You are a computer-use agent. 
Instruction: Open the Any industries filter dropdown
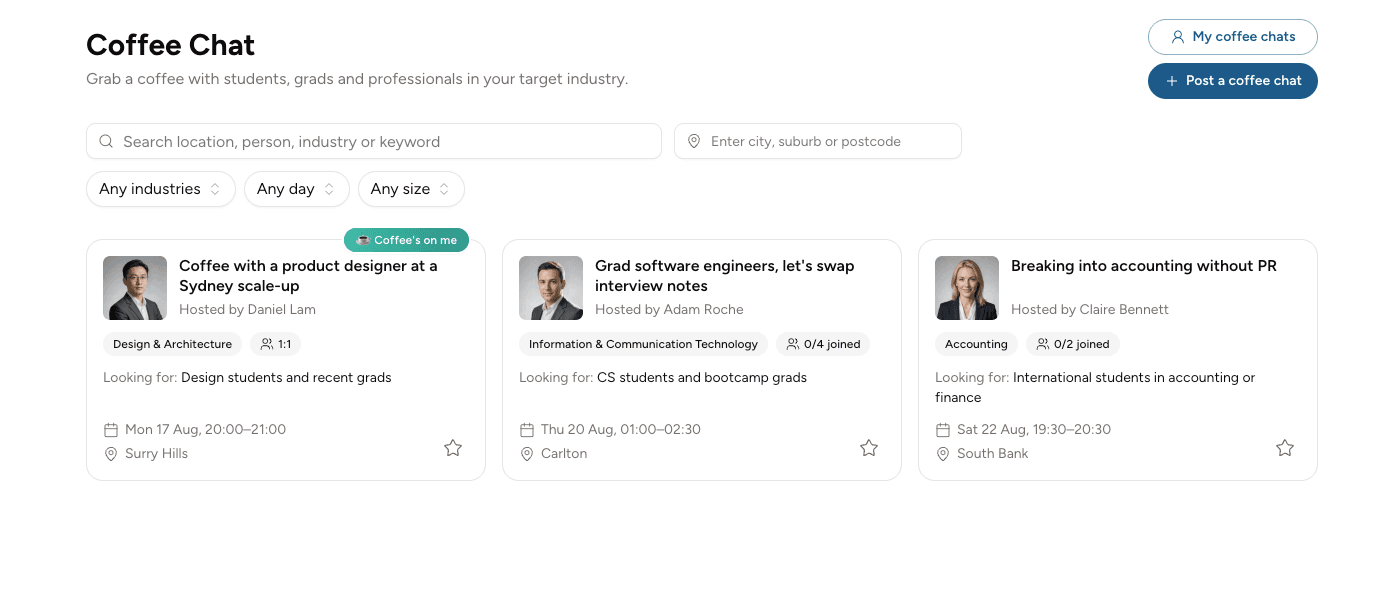161,189
